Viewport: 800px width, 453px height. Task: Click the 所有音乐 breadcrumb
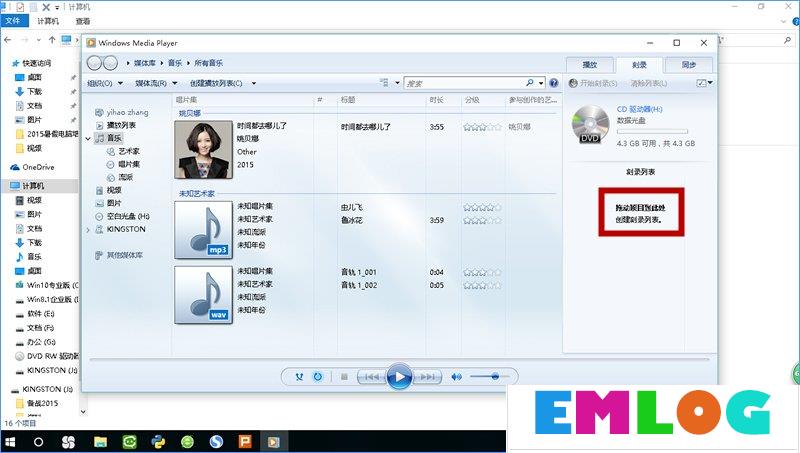[x=208, y=63]
